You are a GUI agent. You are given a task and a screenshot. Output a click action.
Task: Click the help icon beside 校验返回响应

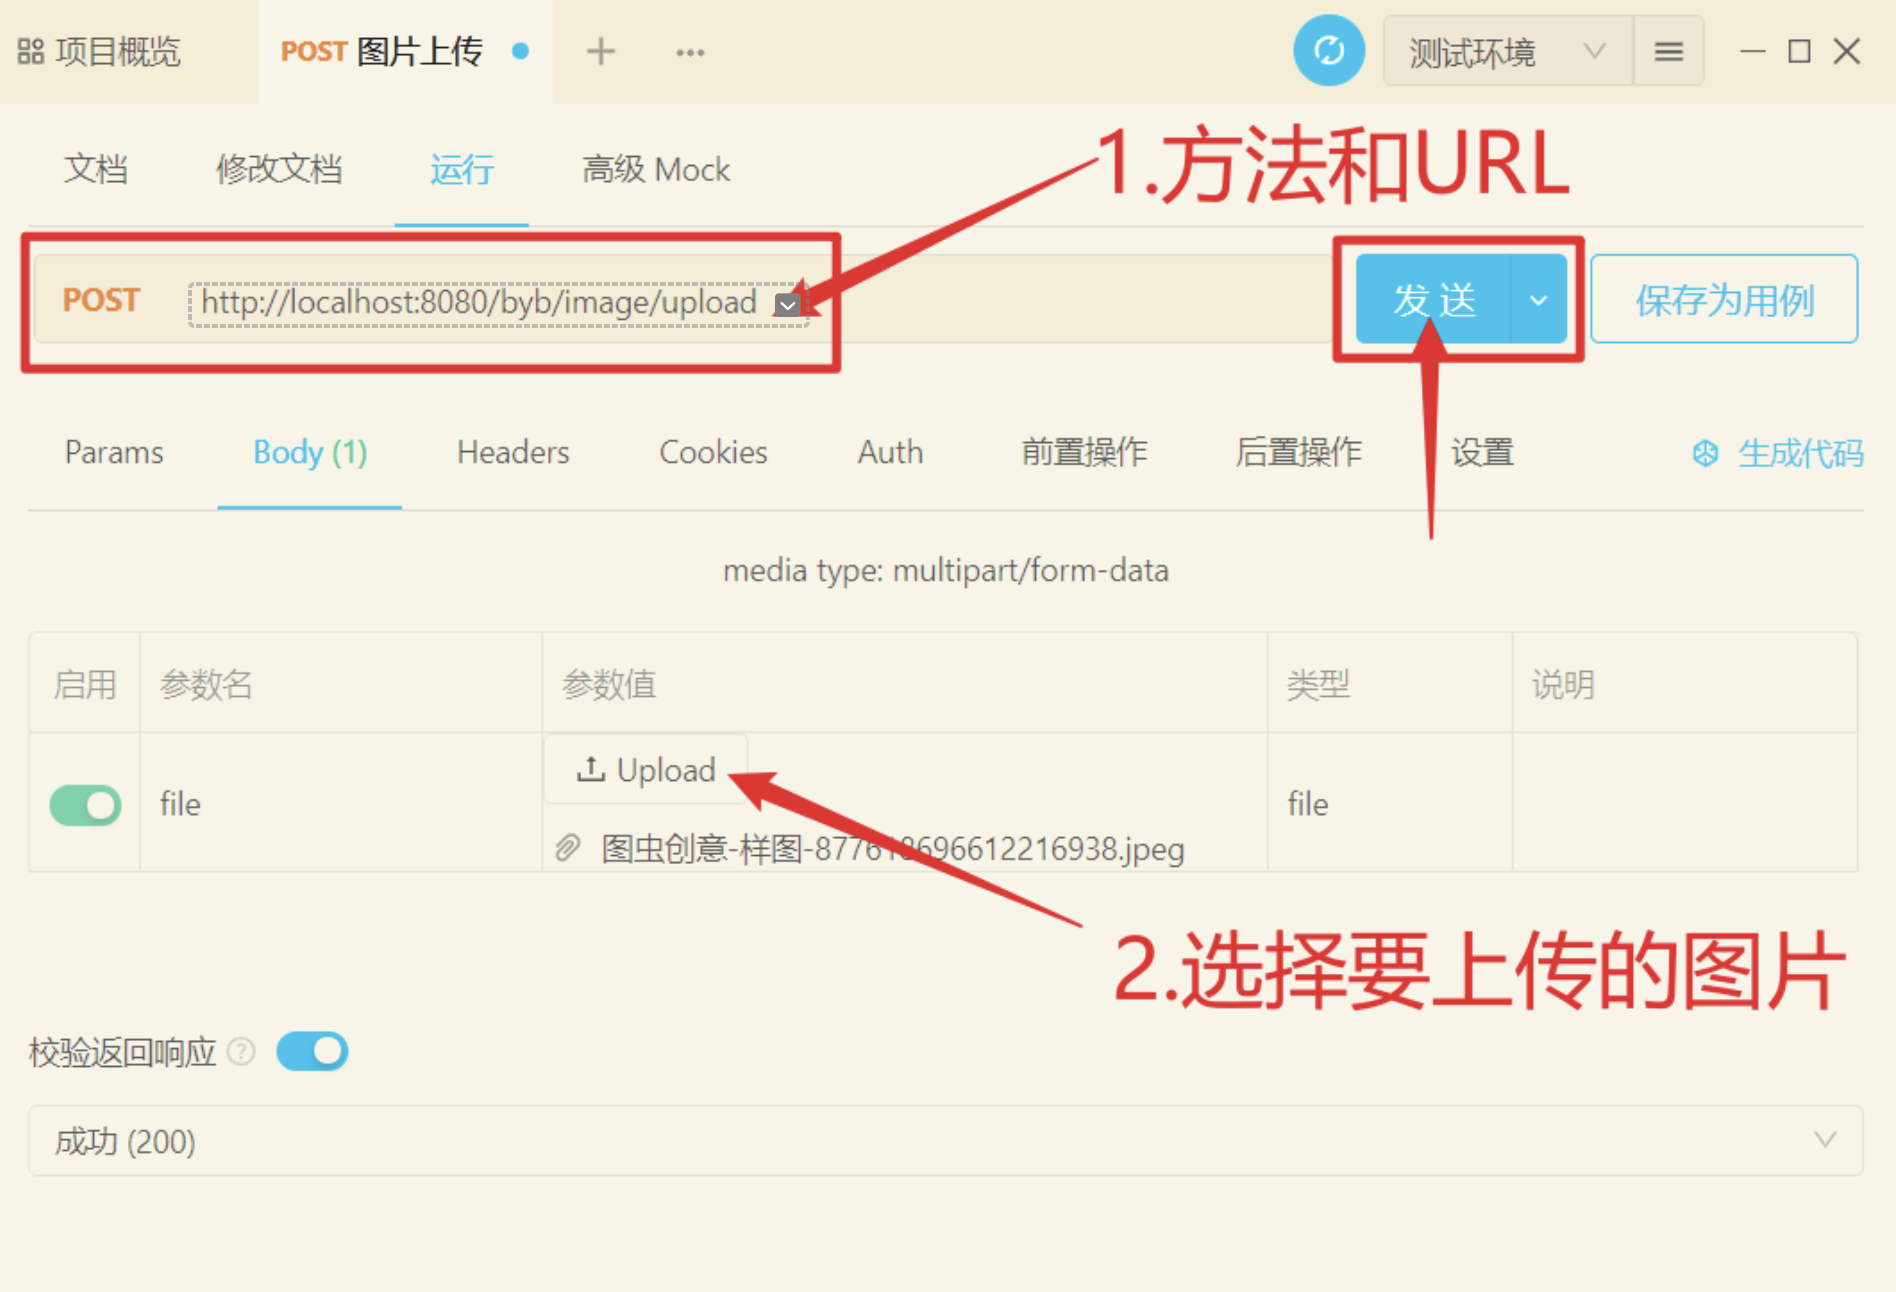tap(241, 1052)
